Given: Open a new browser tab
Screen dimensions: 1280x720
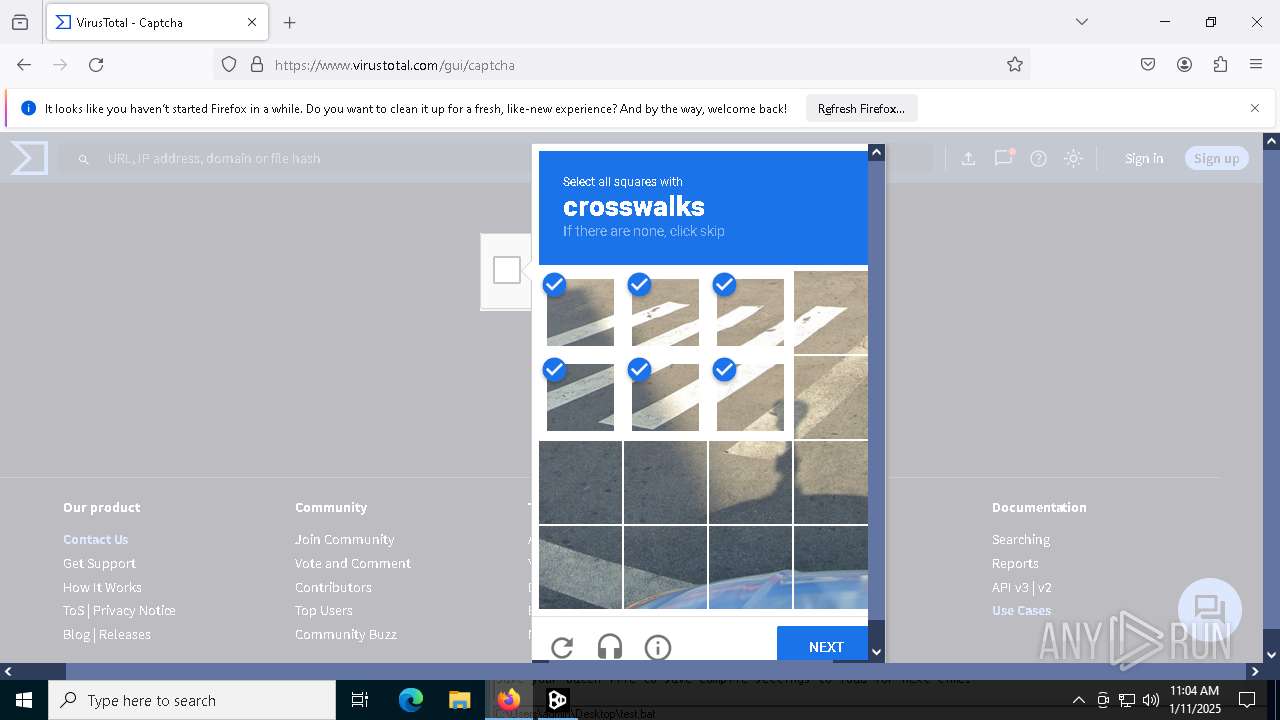Looking at the screenshot, I should (x=290, y=22).
